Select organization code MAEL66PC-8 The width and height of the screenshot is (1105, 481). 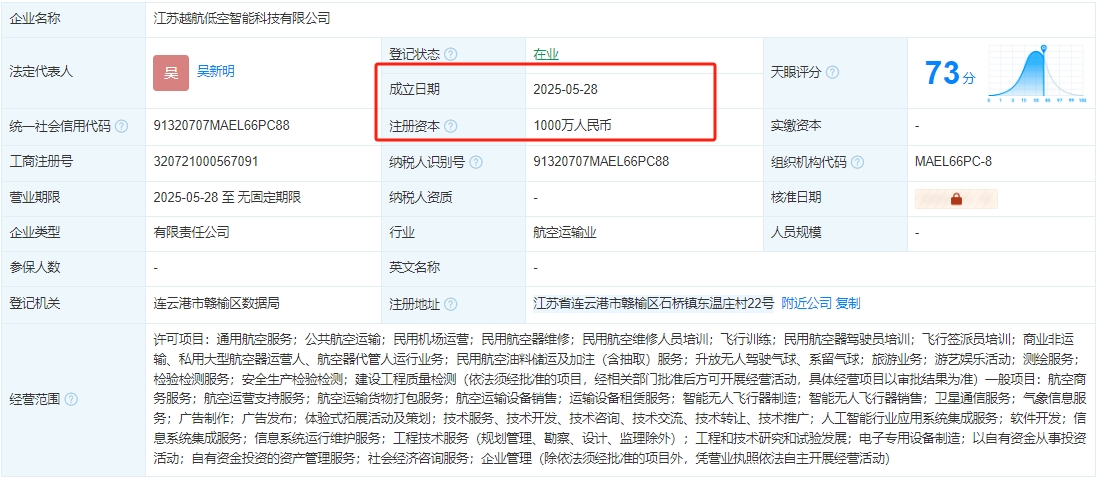coord(953,161)
